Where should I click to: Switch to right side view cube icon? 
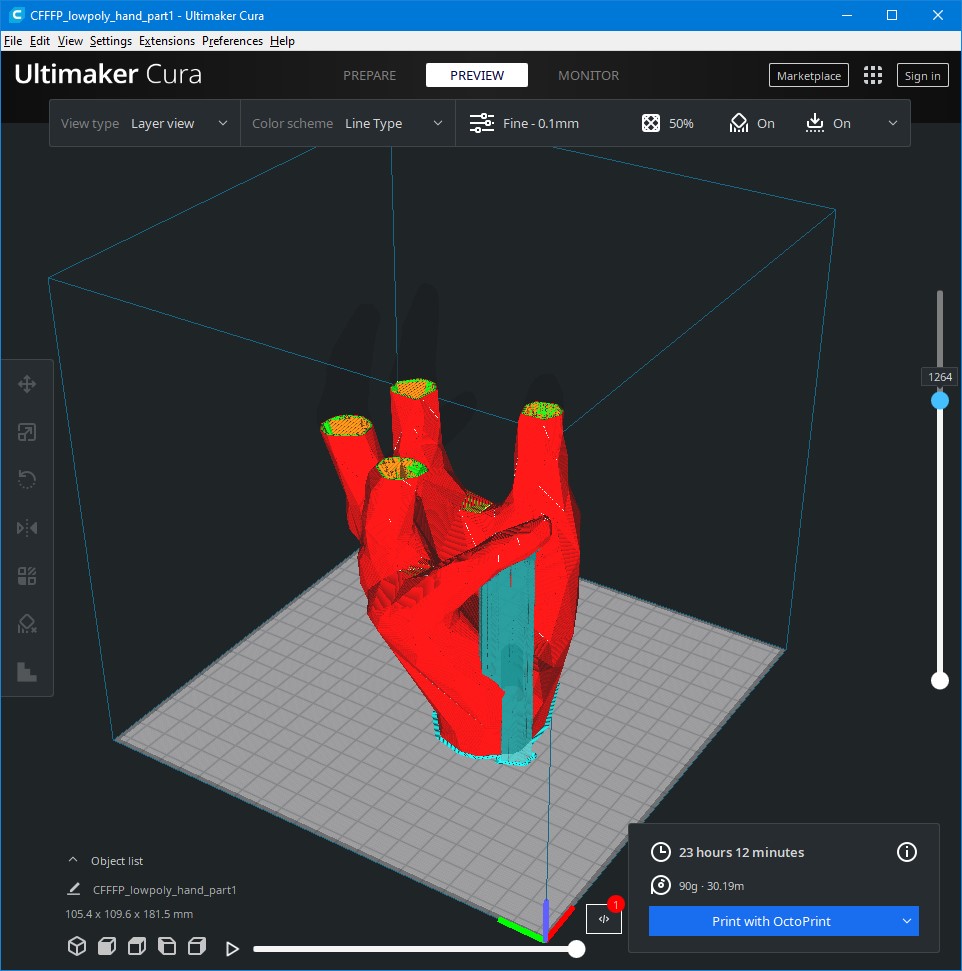point(197,946)
